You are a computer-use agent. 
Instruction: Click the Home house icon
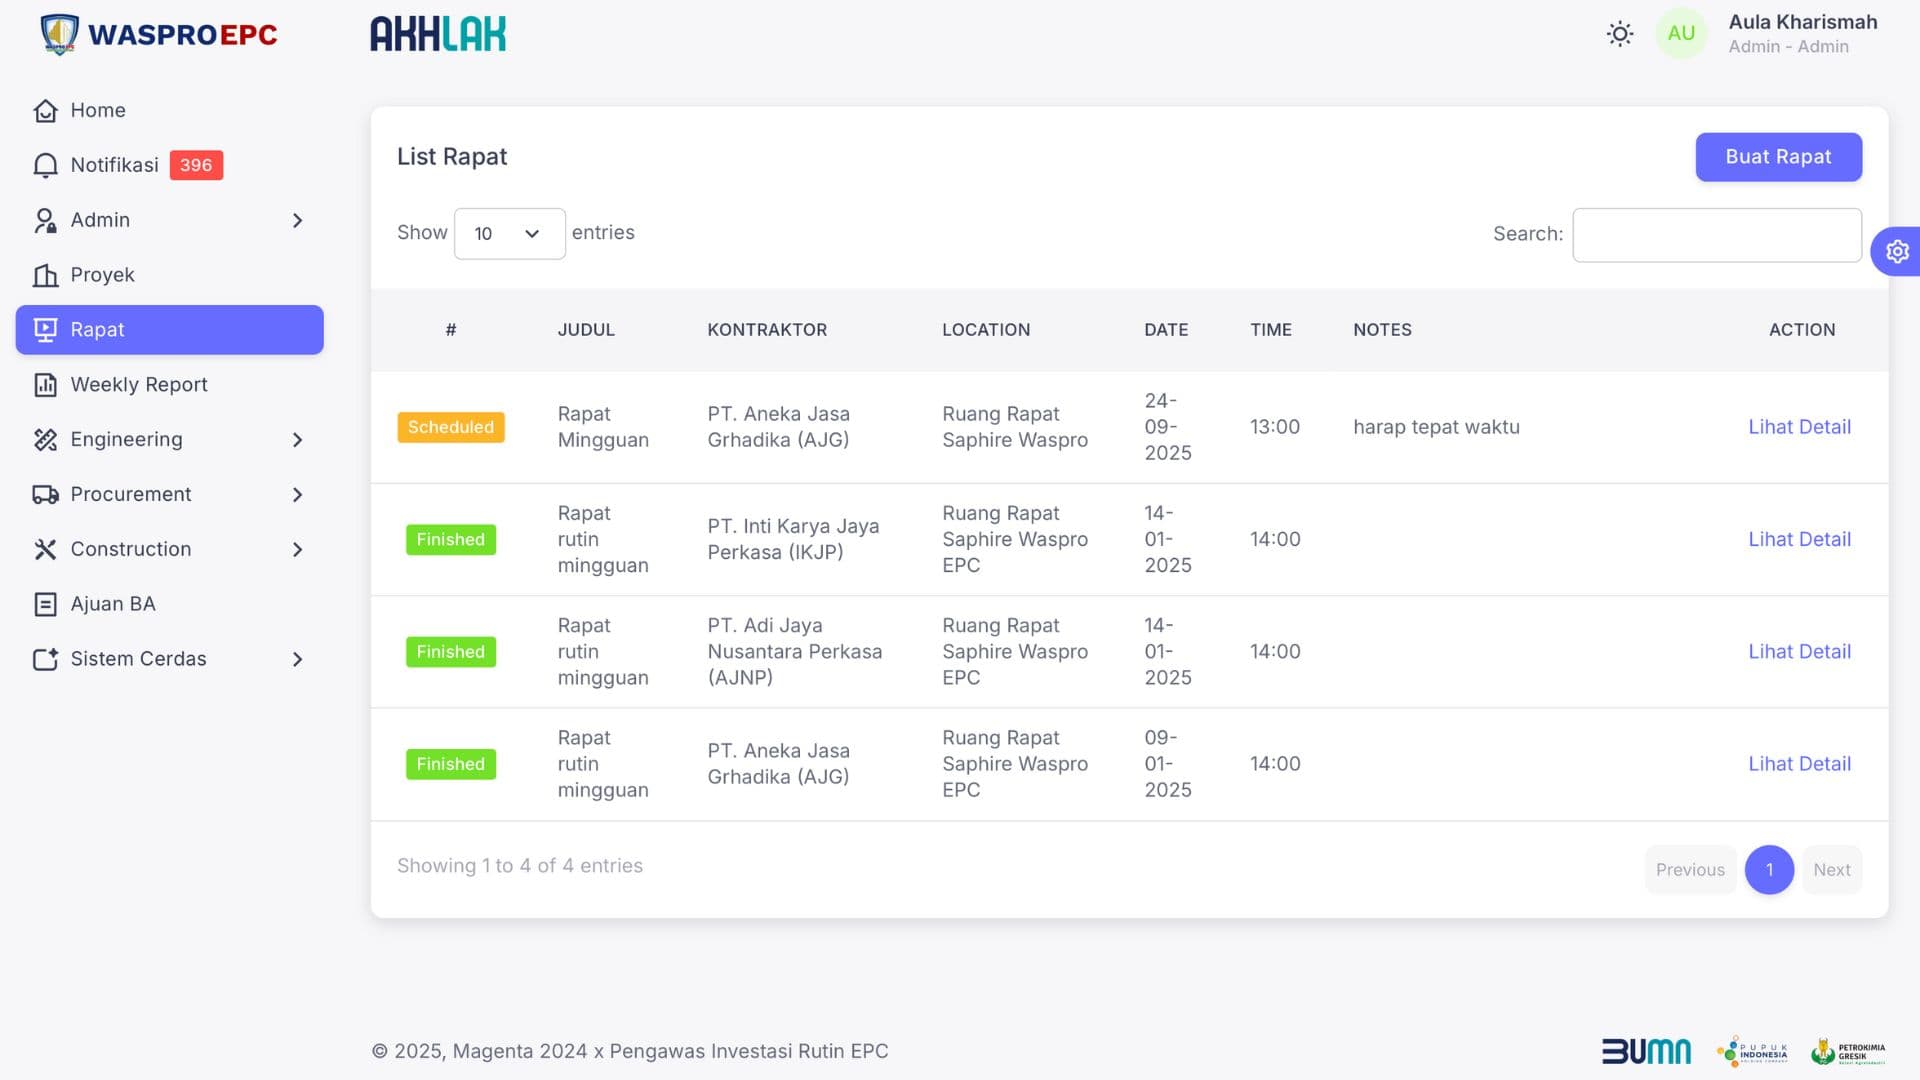click(x=45, y=111)
